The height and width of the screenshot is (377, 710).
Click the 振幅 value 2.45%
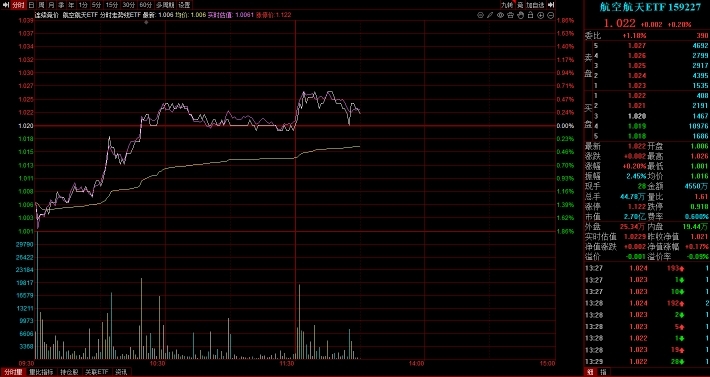[x=636, y=176]
